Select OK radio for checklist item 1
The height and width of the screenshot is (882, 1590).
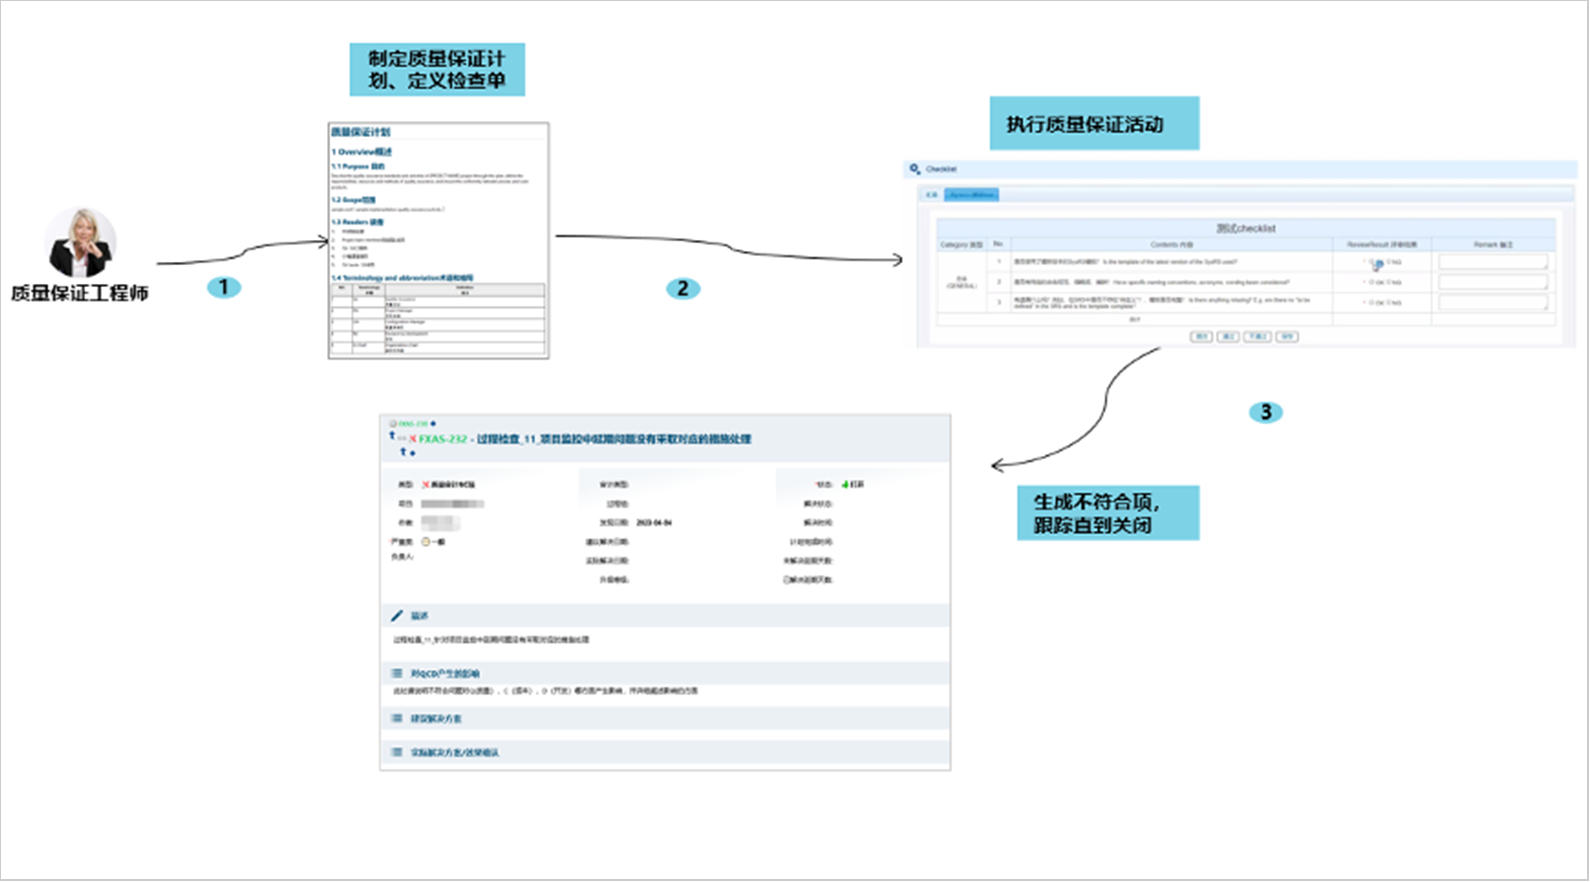(x=1371, y=262)
